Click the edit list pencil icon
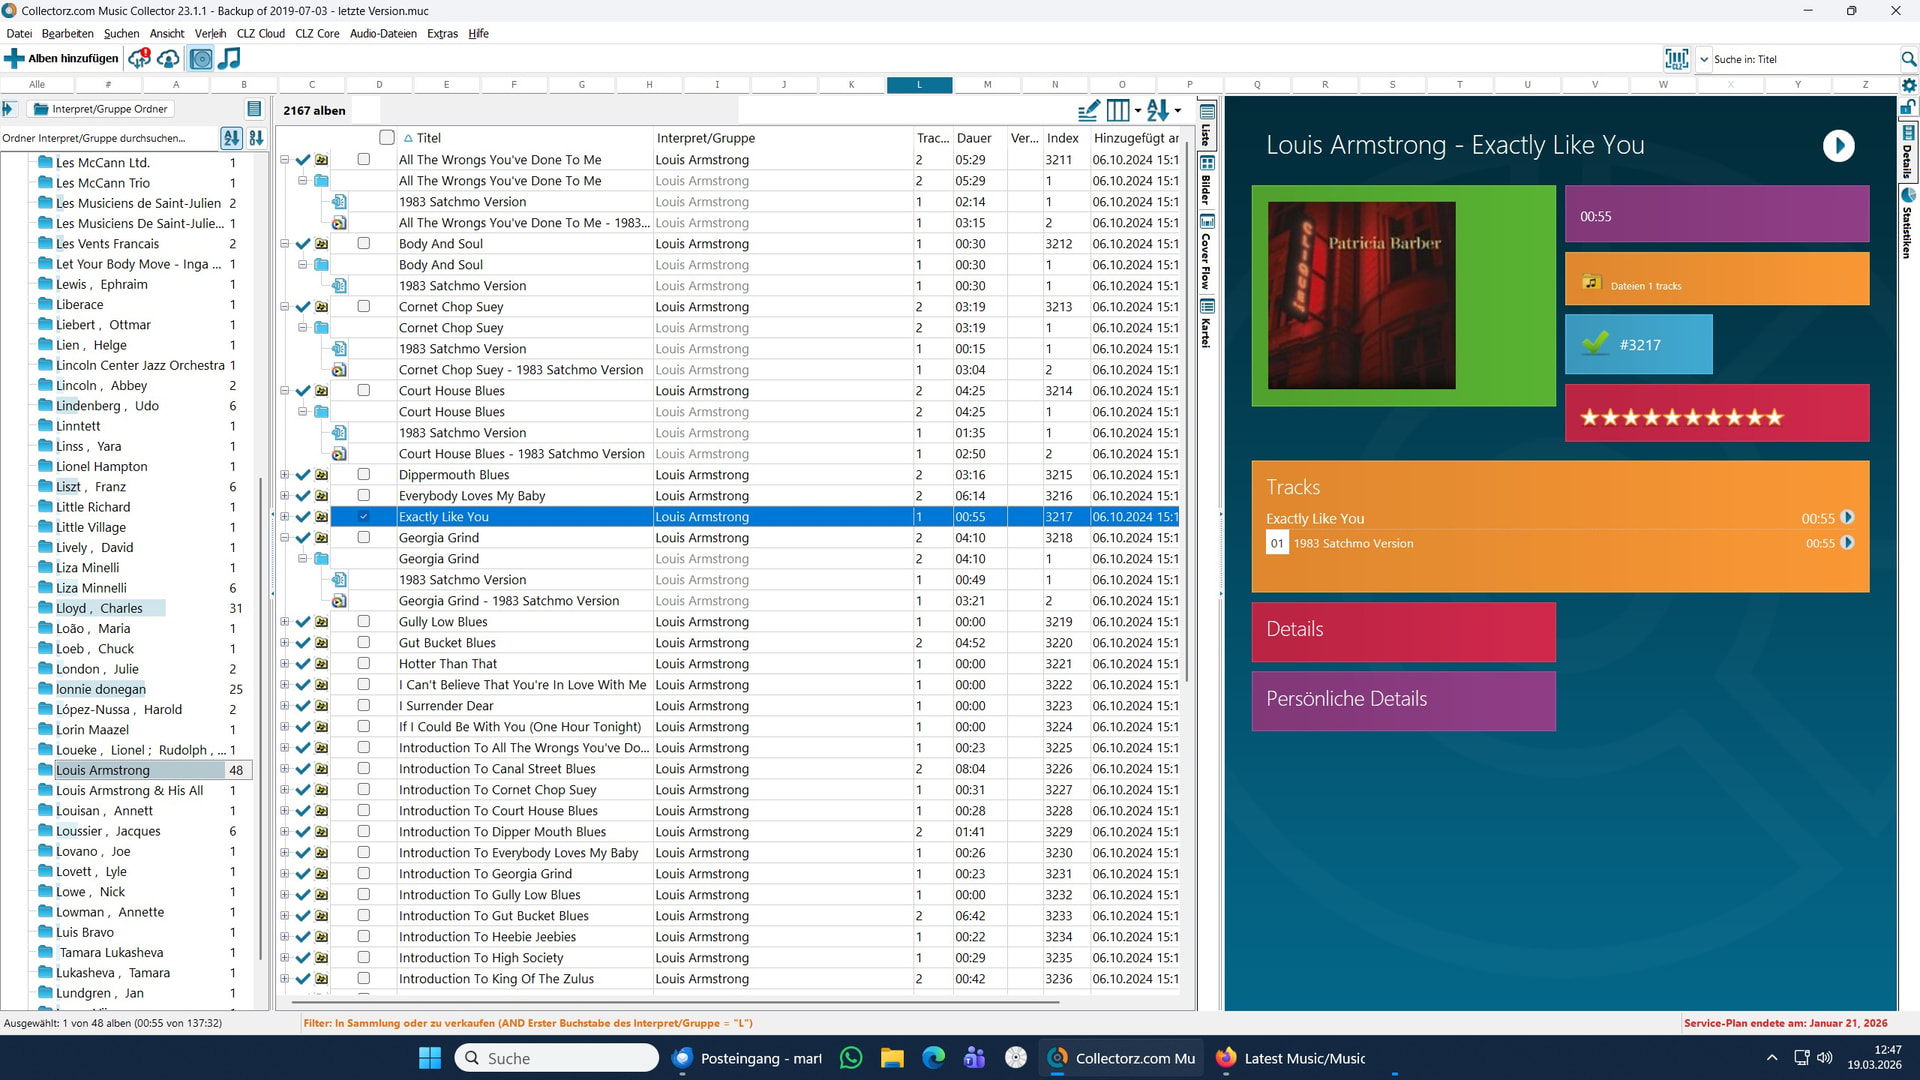Image resolution: width=1920 pixels, height=1080 pixels. pyautogui.click(x=1088, y=110)
